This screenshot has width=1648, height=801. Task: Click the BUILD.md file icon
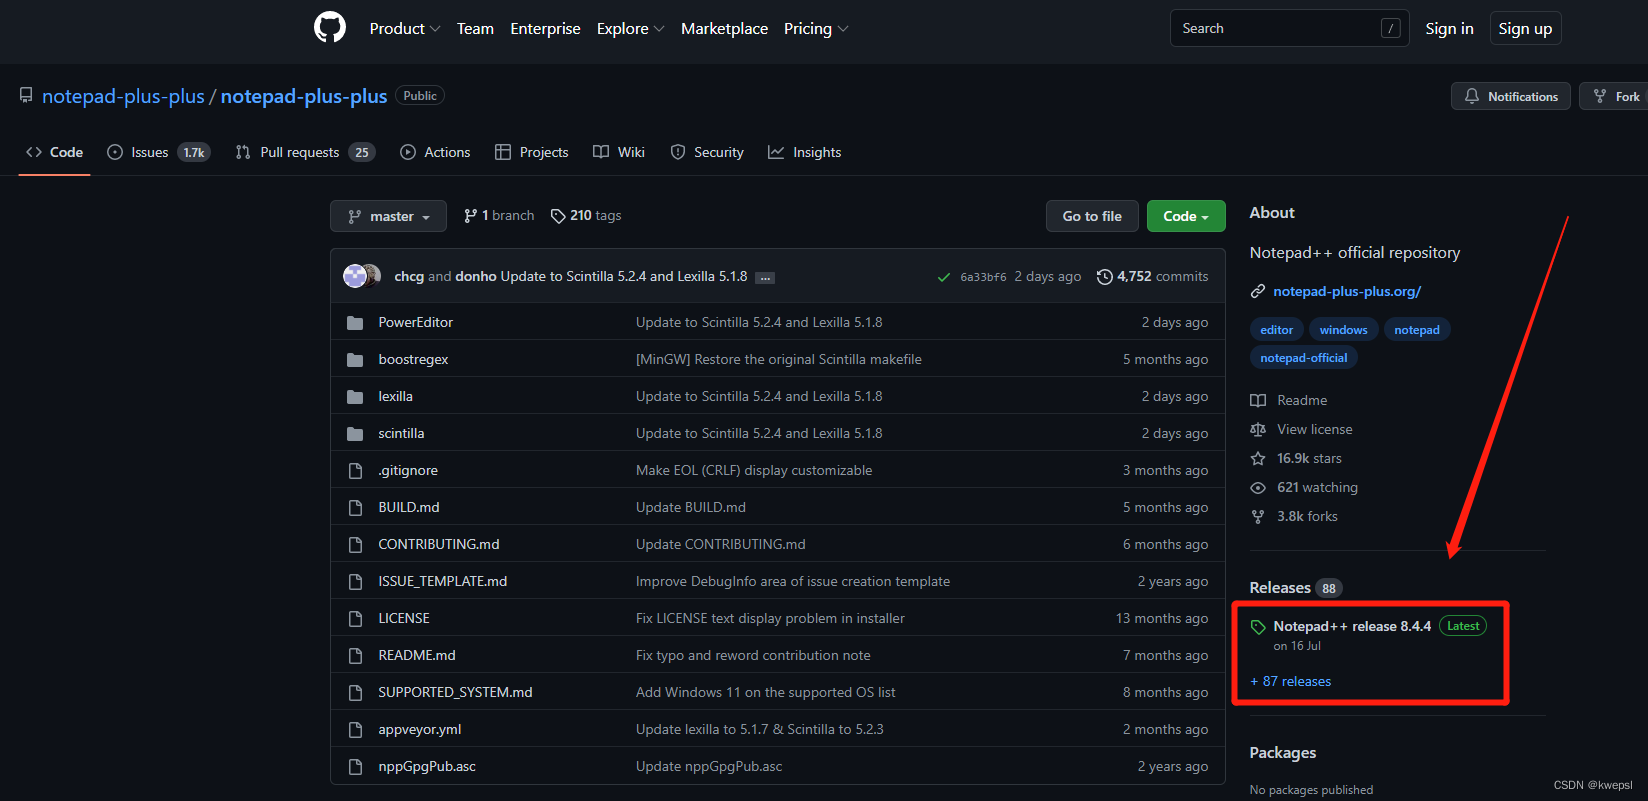(355, 507)
